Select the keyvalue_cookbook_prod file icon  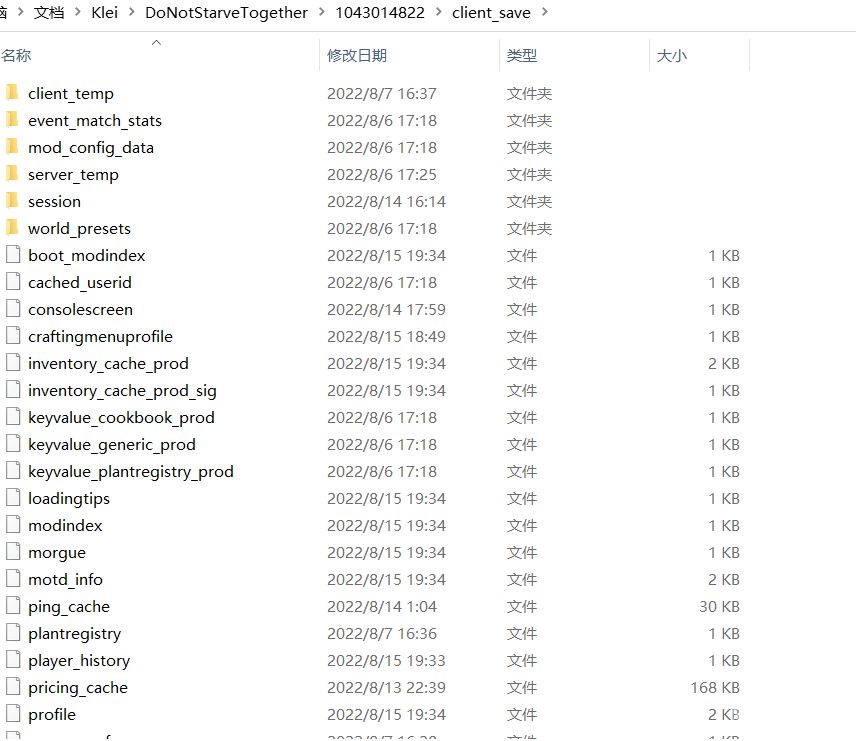pyautogui.click(x=13, y=417)
